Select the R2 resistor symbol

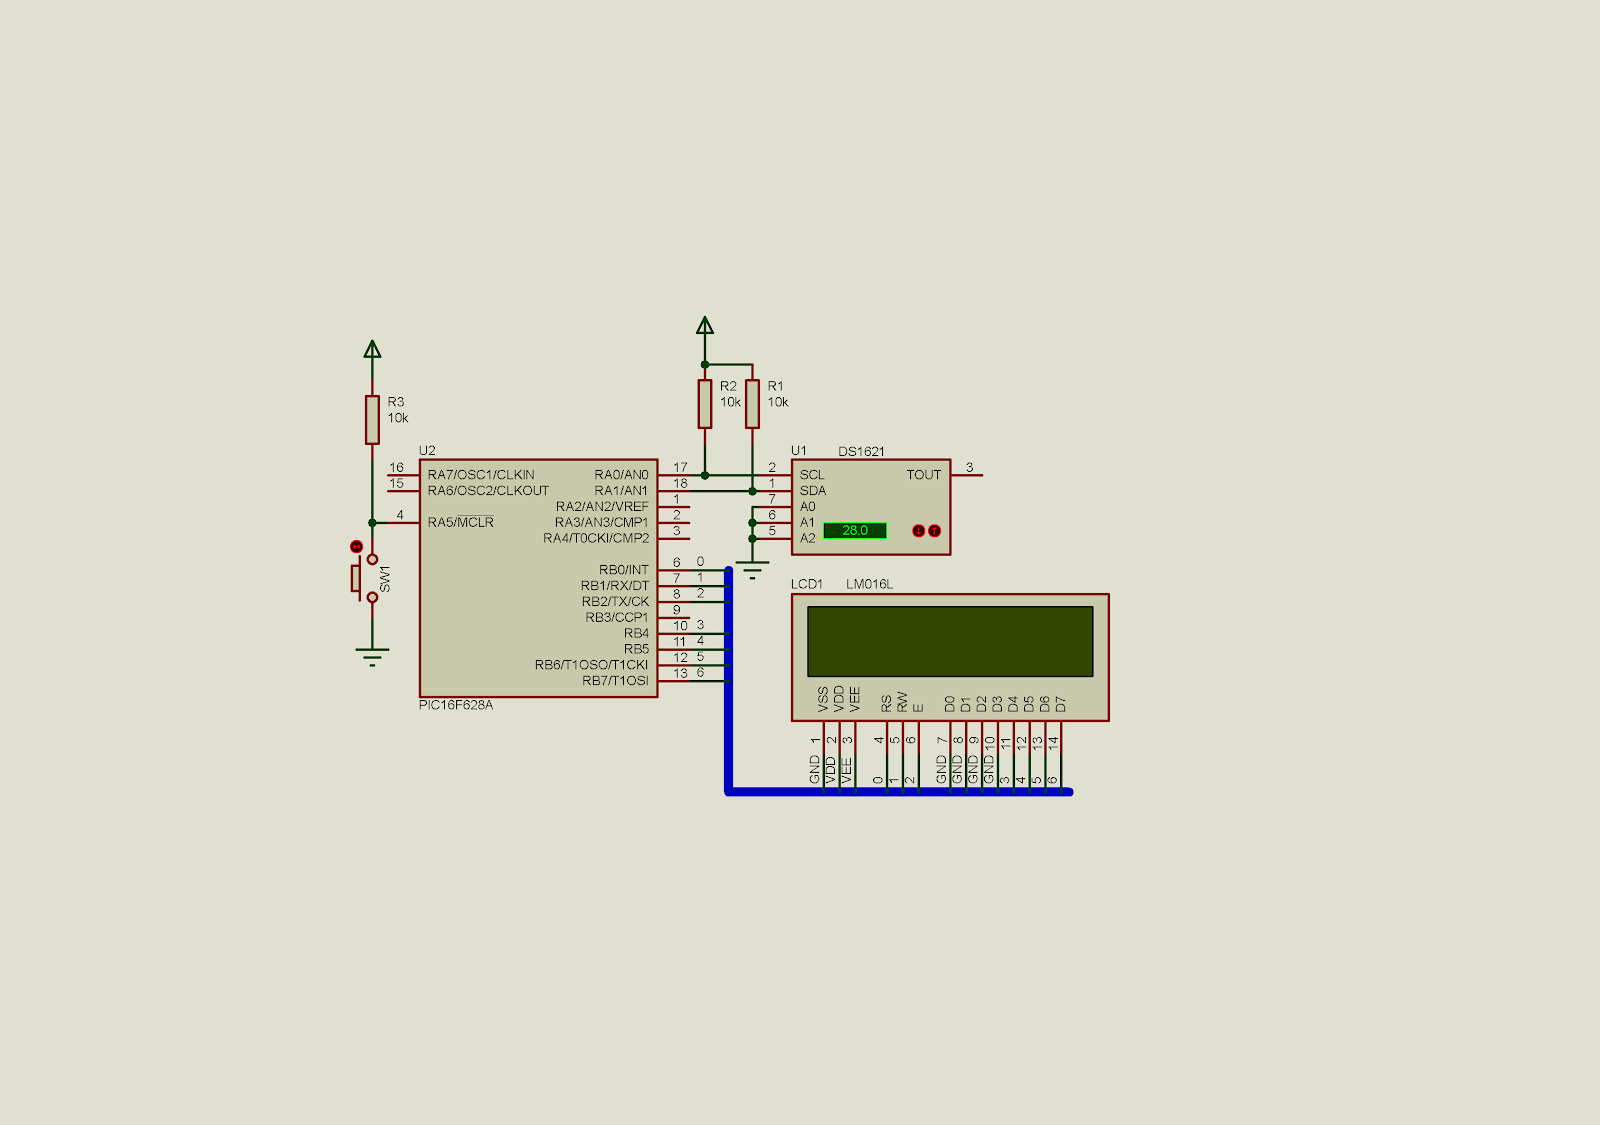pos(705,404)
